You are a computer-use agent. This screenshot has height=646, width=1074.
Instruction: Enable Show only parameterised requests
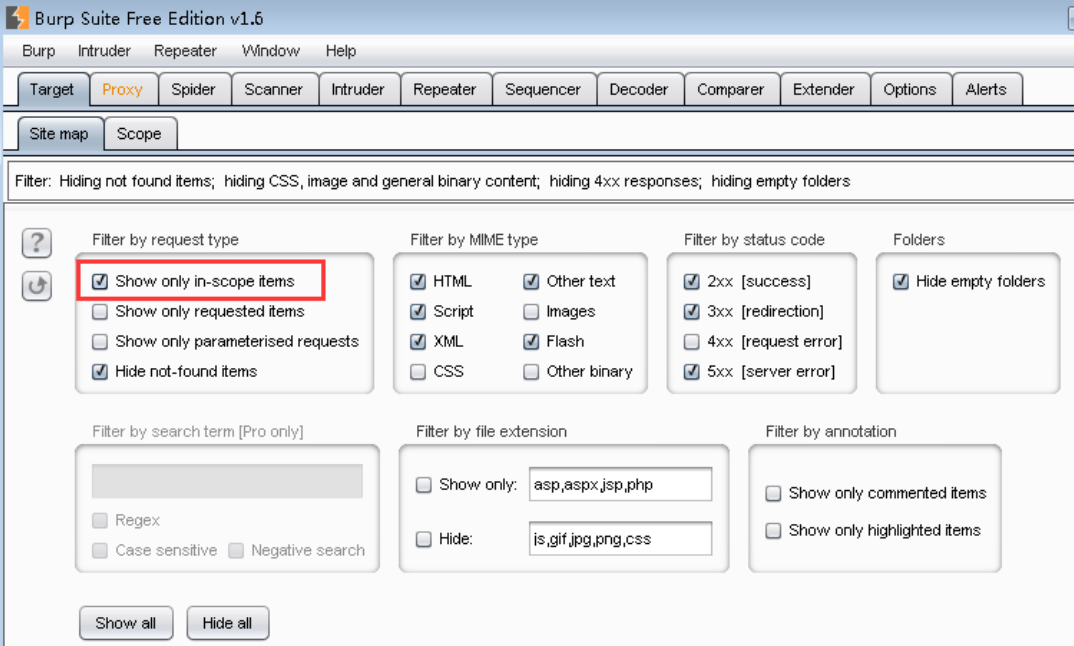click(100, 342)
